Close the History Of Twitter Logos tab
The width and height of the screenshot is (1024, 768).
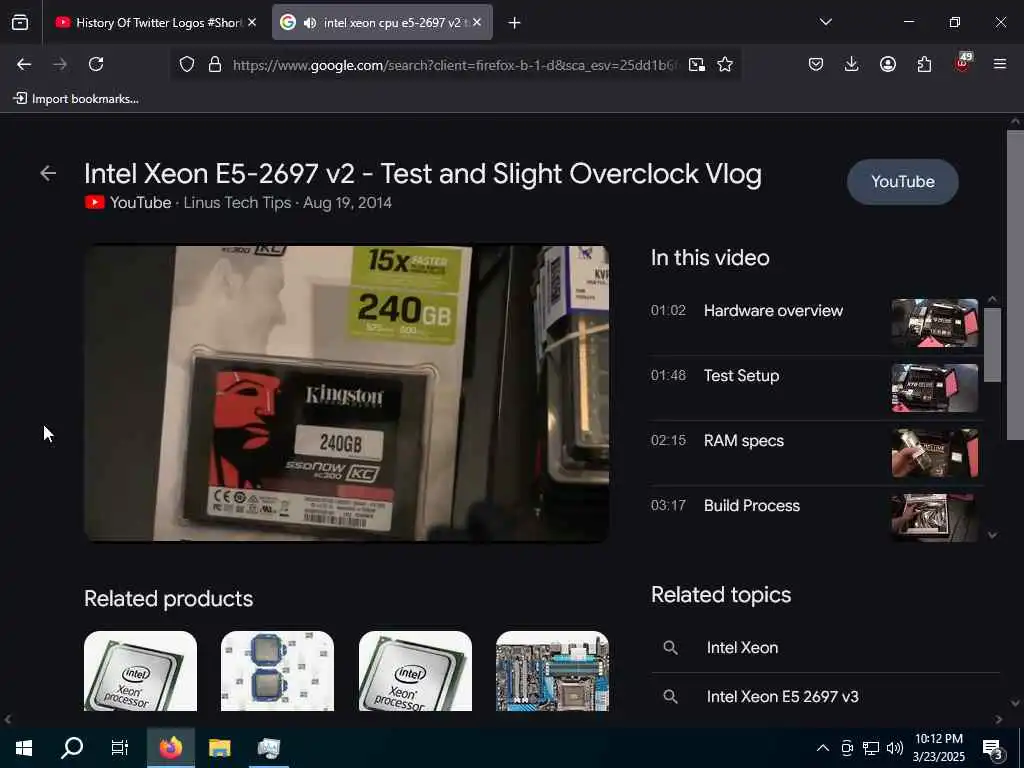coord(252,22)
